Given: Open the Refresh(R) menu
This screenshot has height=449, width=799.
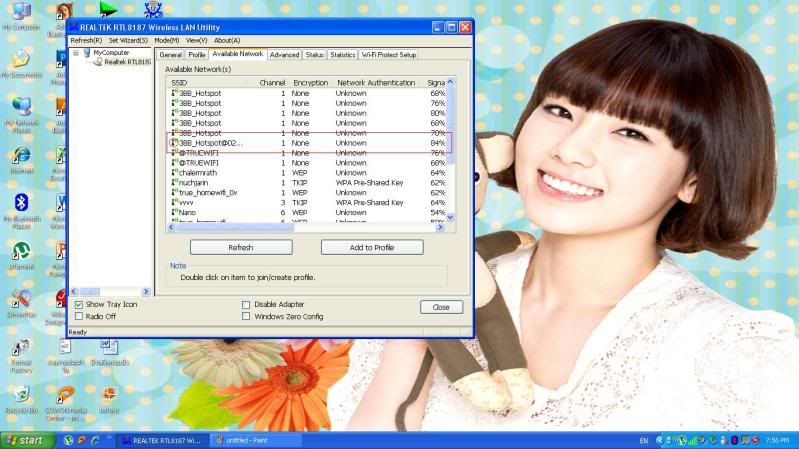Looking at the screenshot, I should [x=86, y=40].
